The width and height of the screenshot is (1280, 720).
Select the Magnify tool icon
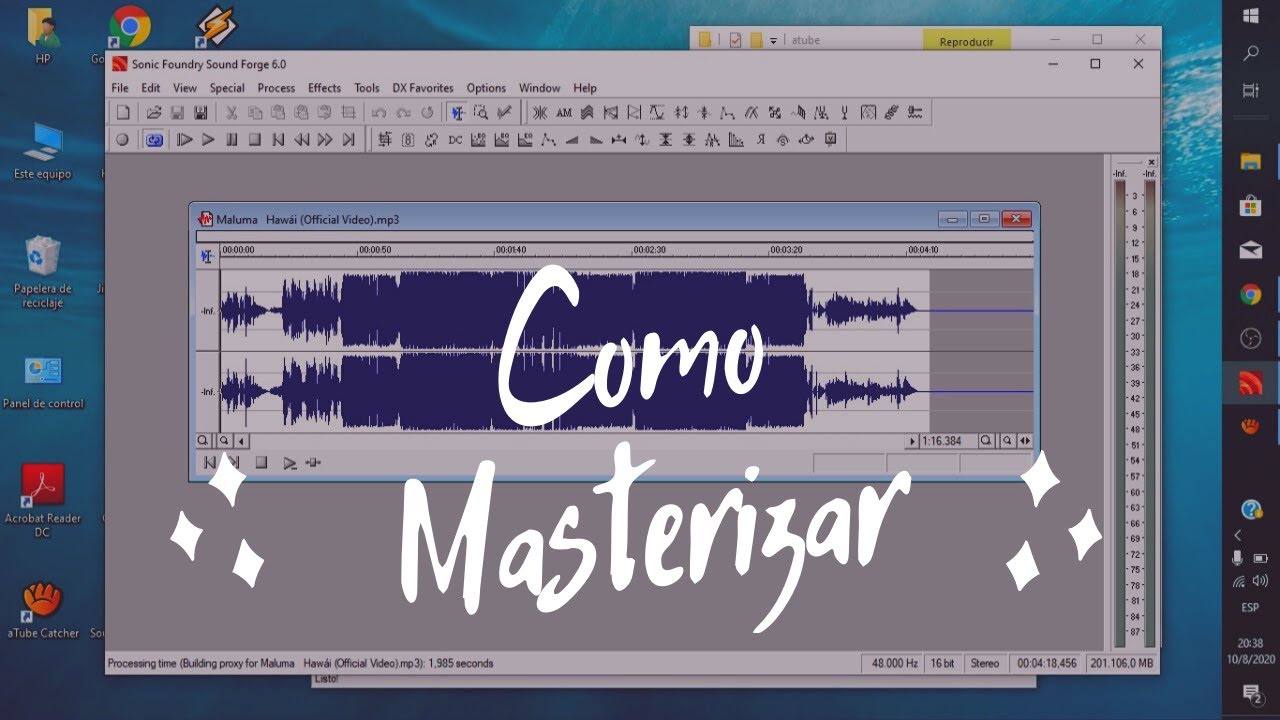(x=481, y=113)
